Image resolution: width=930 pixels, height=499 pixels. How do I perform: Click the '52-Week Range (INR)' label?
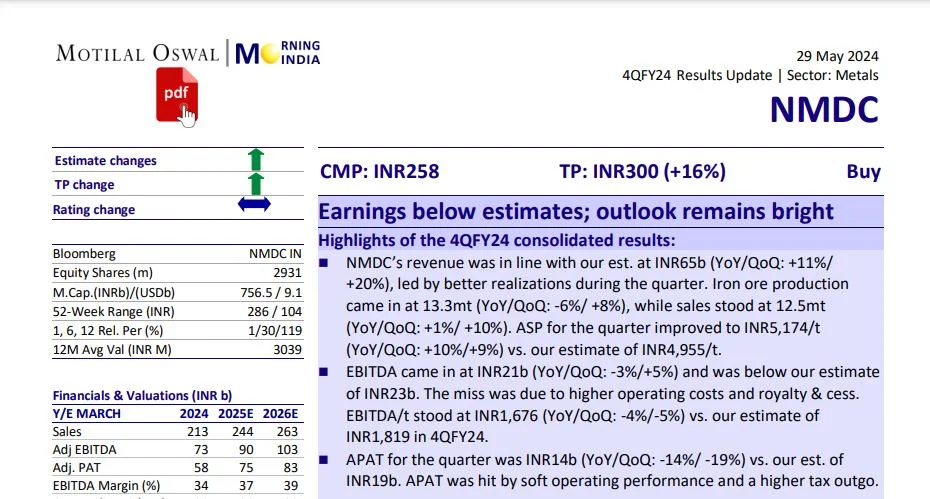114,312
